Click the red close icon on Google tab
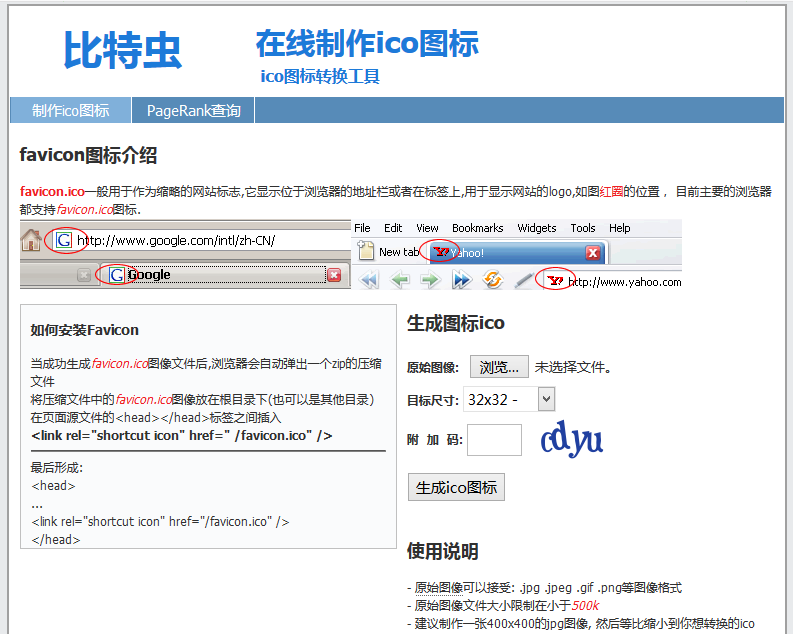Viewport: 793px width, 634px height. 334,275
